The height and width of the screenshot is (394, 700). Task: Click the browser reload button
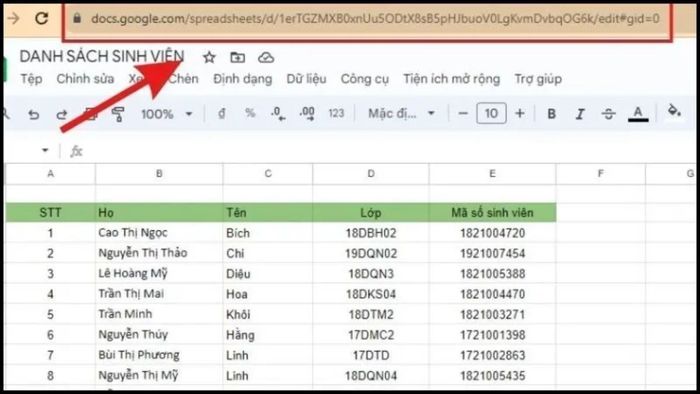click(x=42, y=18)
